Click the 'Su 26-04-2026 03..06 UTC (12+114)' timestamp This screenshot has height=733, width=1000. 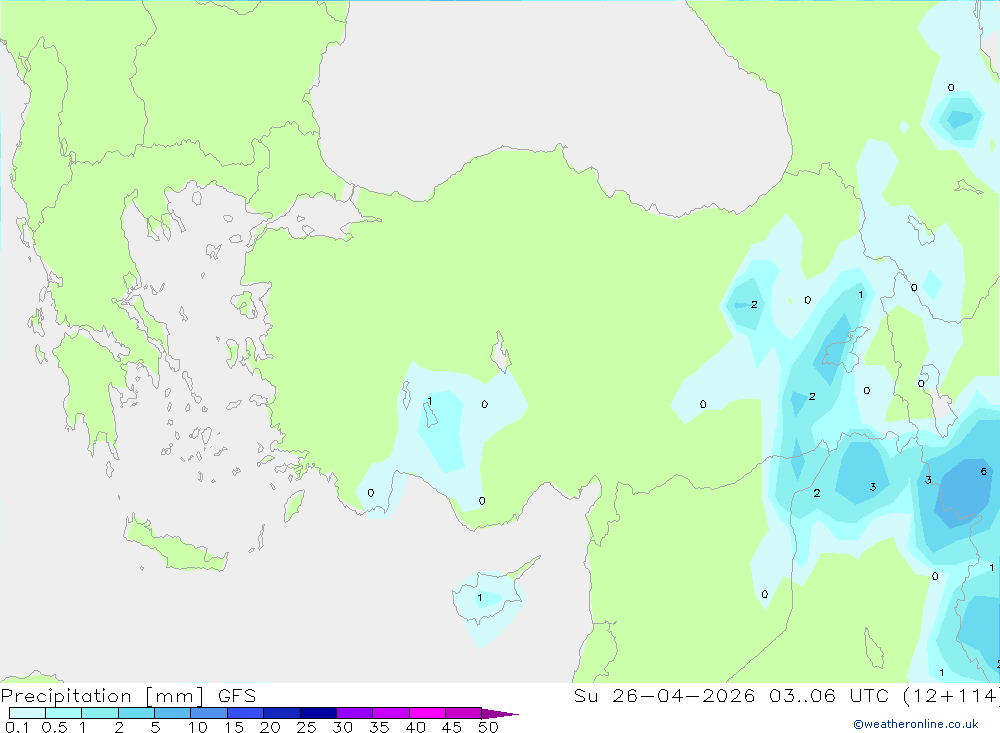pos(786,696)
